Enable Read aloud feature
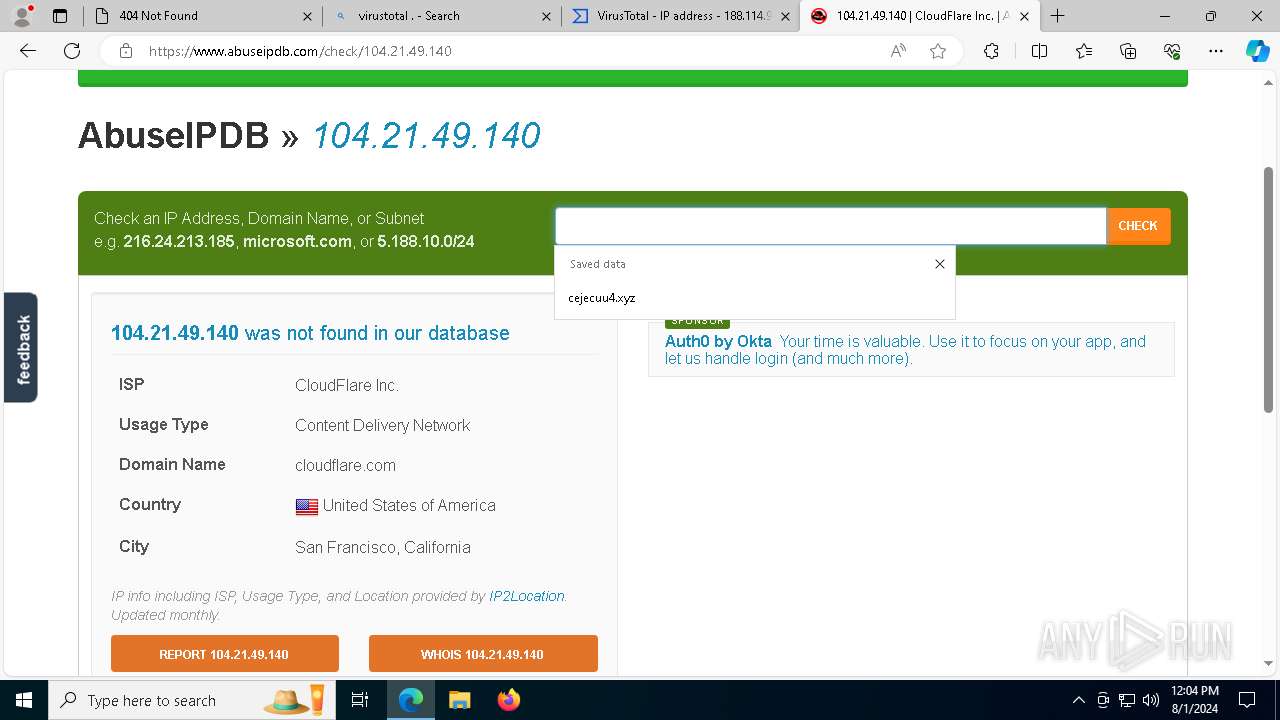The width and height of the screenshot is (1280, 720). [x=898, y=51]
